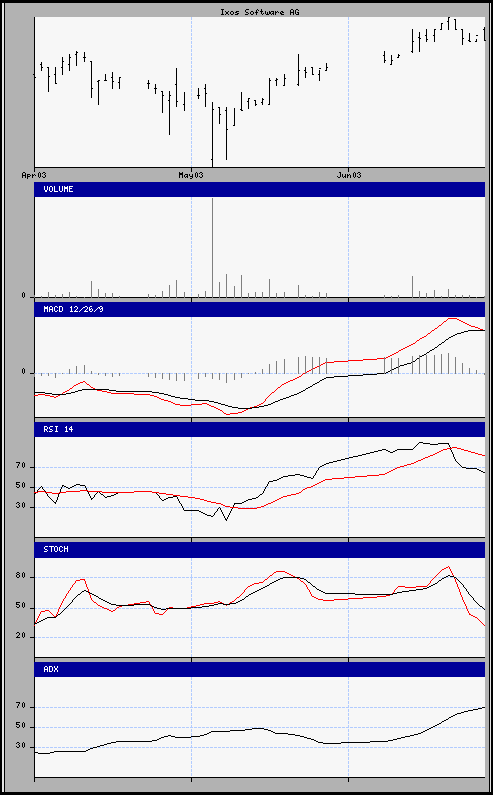Click the tallest volume spike bar in early May

click(213, 247)
